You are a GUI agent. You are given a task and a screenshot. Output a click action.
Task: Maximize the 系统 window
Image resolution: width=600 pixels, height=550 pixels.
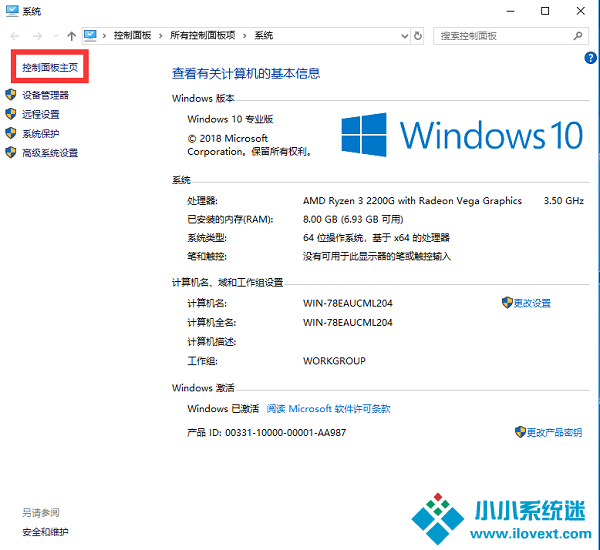(x=545, y=11)
